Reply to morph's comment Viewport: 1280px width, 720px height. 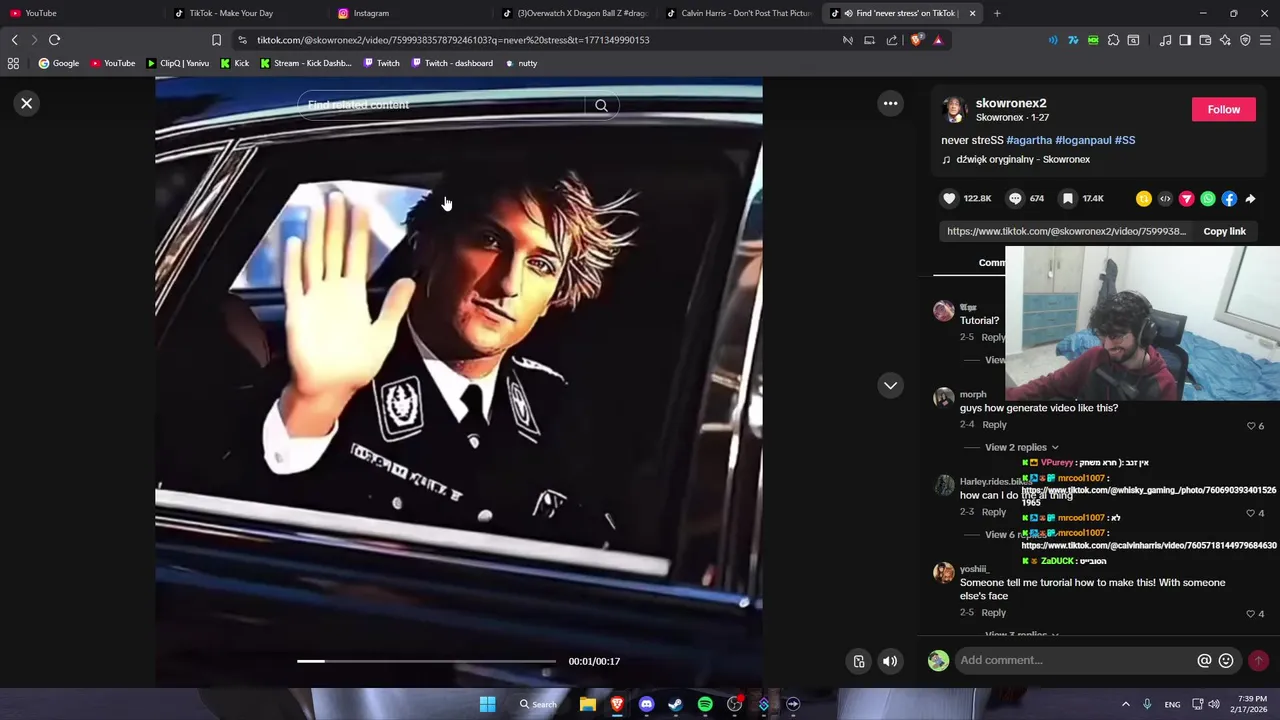994,424
